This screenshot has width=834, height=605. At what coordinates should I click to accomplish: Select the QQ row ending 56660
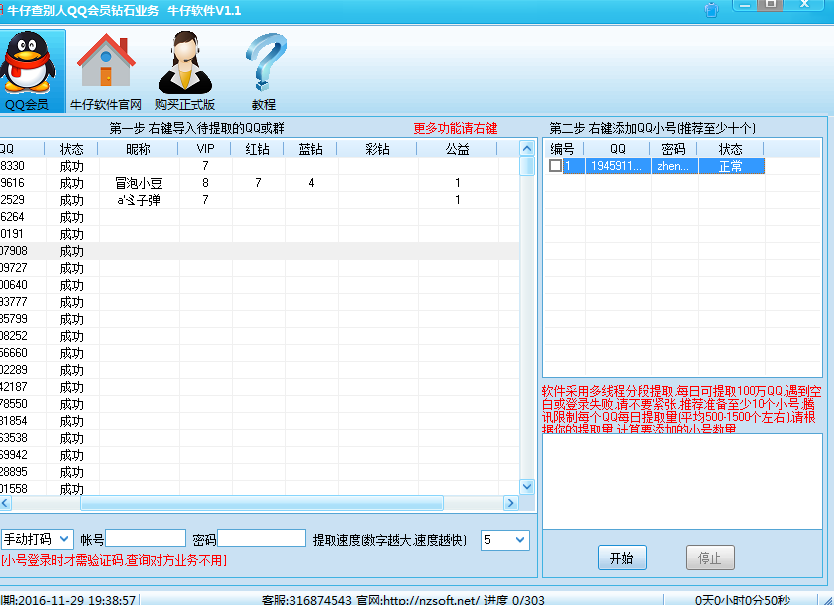pos(260,353)
